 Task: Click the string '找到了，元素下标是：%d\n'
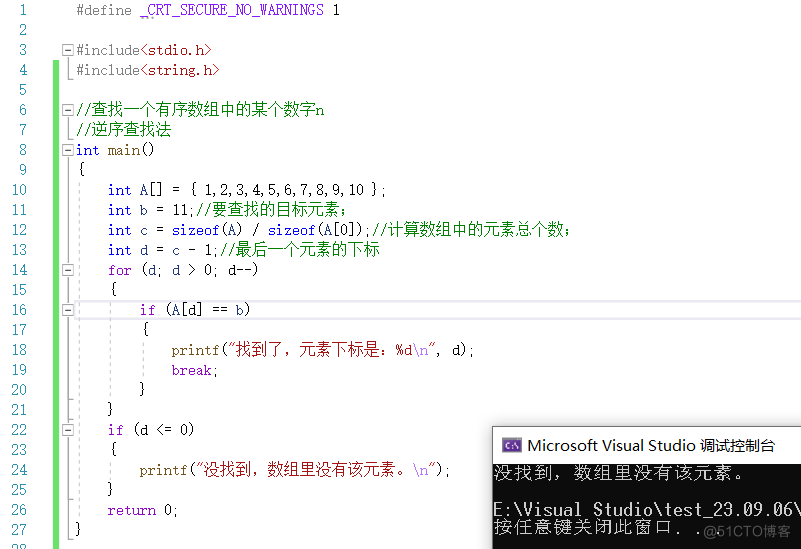[x=330, y=350]
